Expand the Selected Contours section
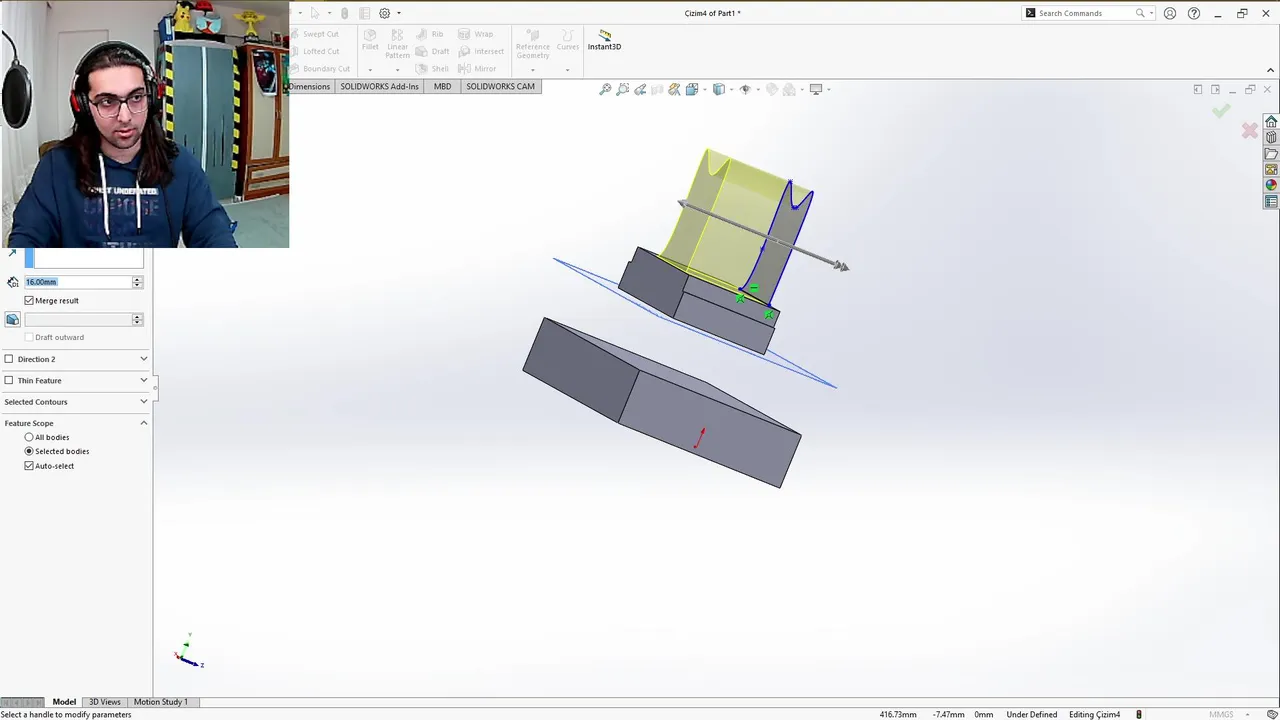Viewport: 1280px width, 720px height. point(143,402)
